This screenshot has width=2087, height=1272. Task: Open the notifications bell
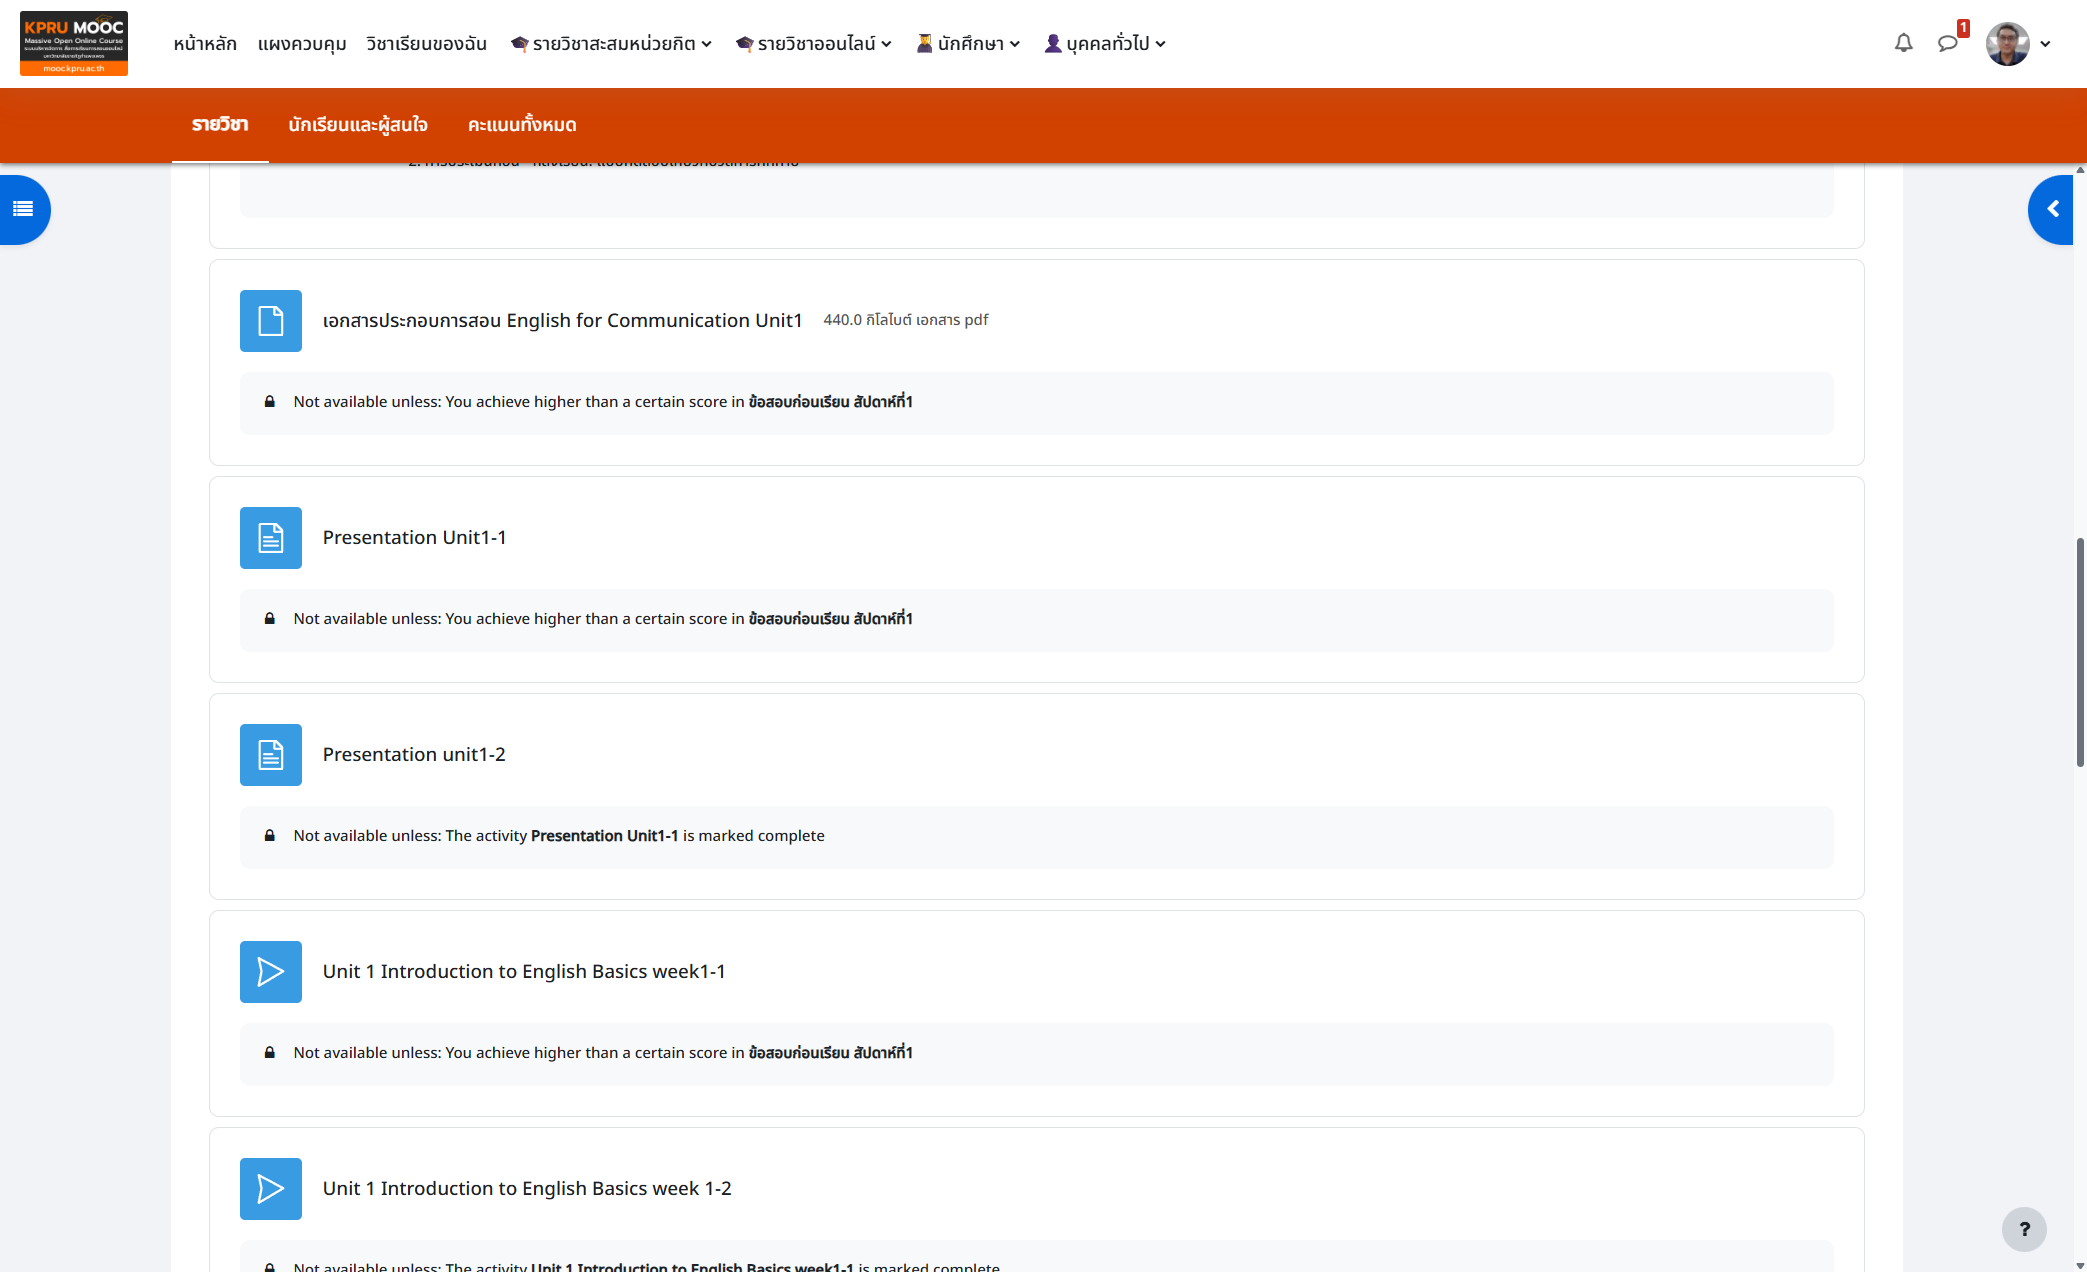pos(1903,43)
